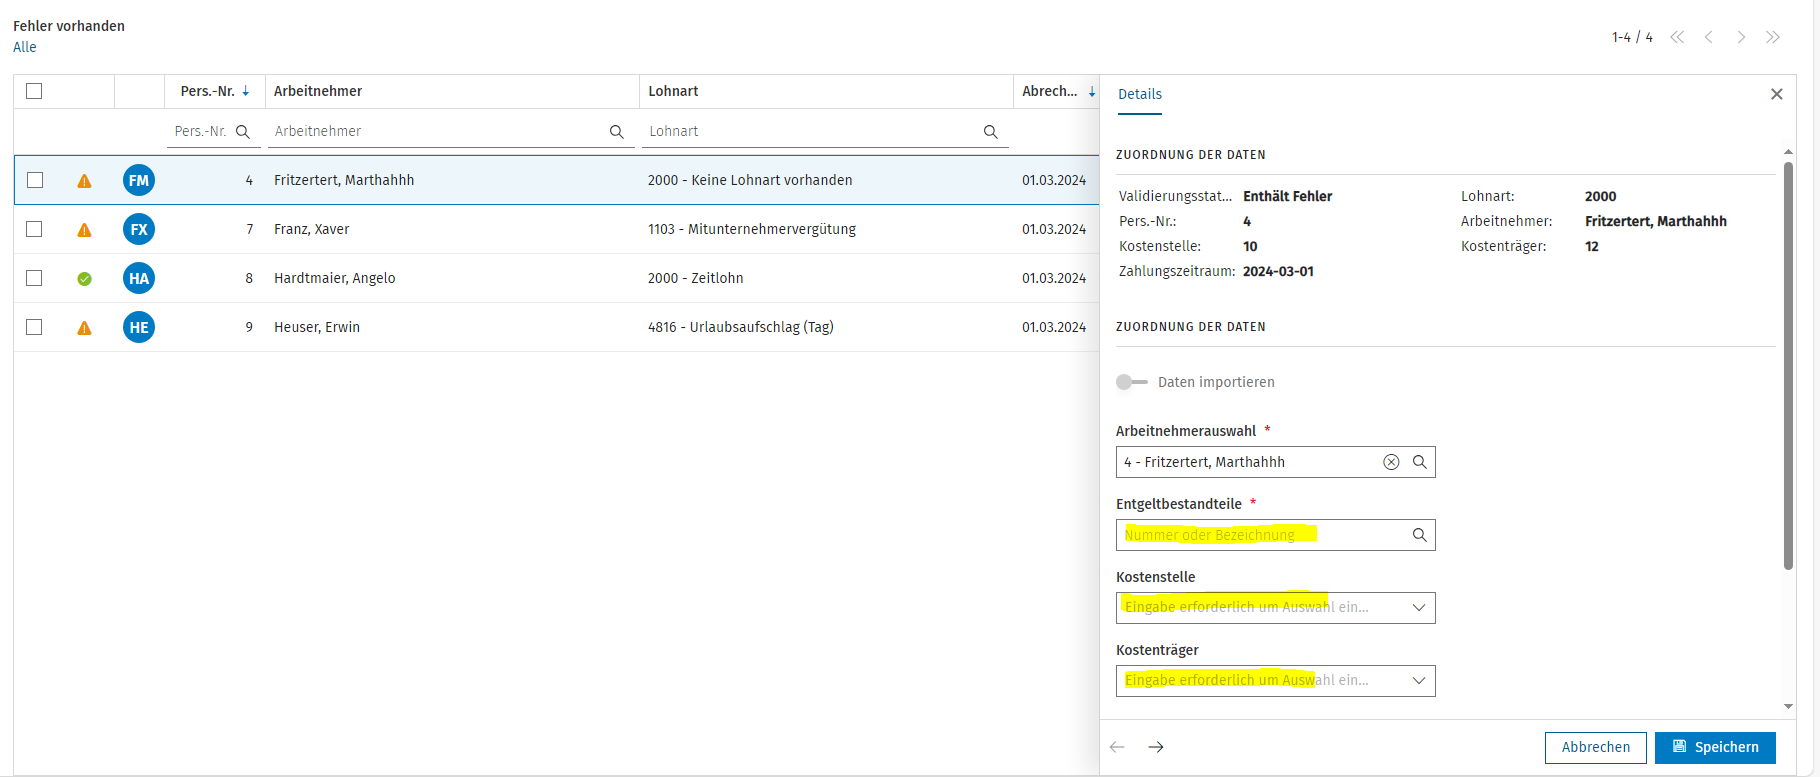
Task: Click the search icon in Pers.-Nr. filter
Action: tap(242, 132)
